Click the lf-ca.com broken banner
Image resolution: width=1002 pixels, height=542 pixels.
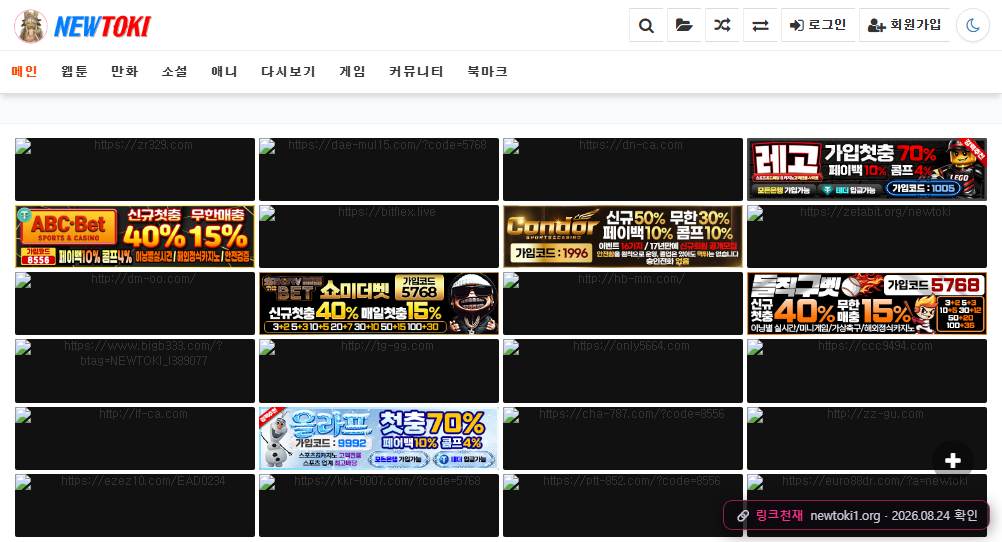point(135,438)
